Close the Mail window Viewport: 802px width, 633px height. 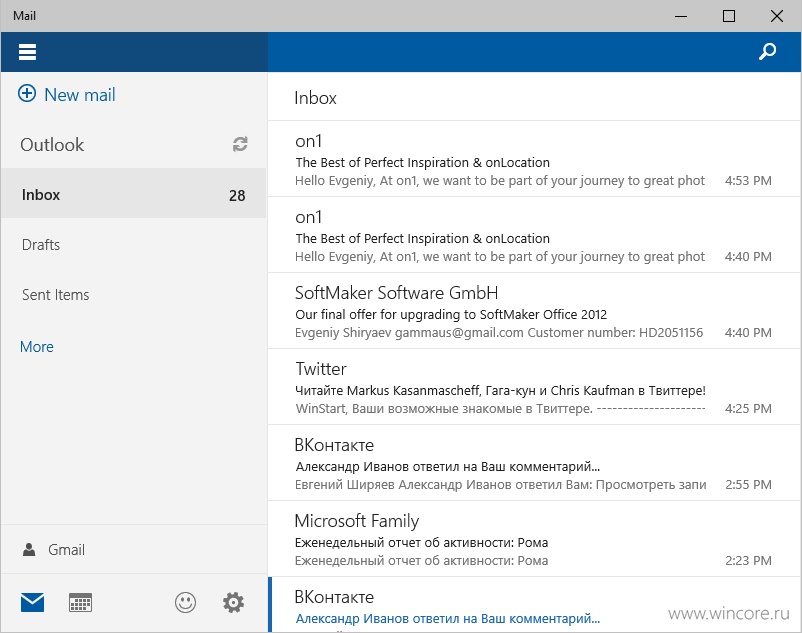777,16
